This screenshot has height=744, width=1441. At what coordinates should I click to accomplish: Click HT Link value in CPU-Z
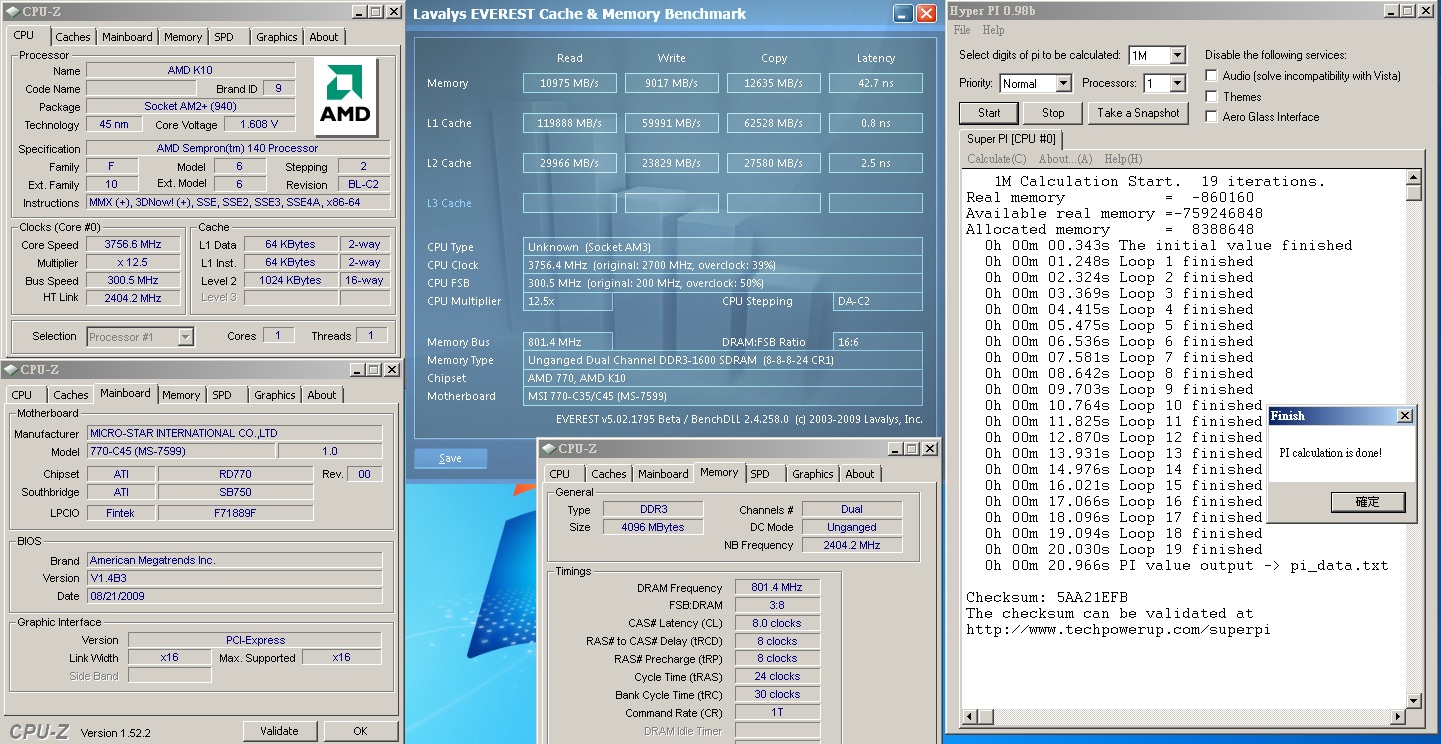133,298
